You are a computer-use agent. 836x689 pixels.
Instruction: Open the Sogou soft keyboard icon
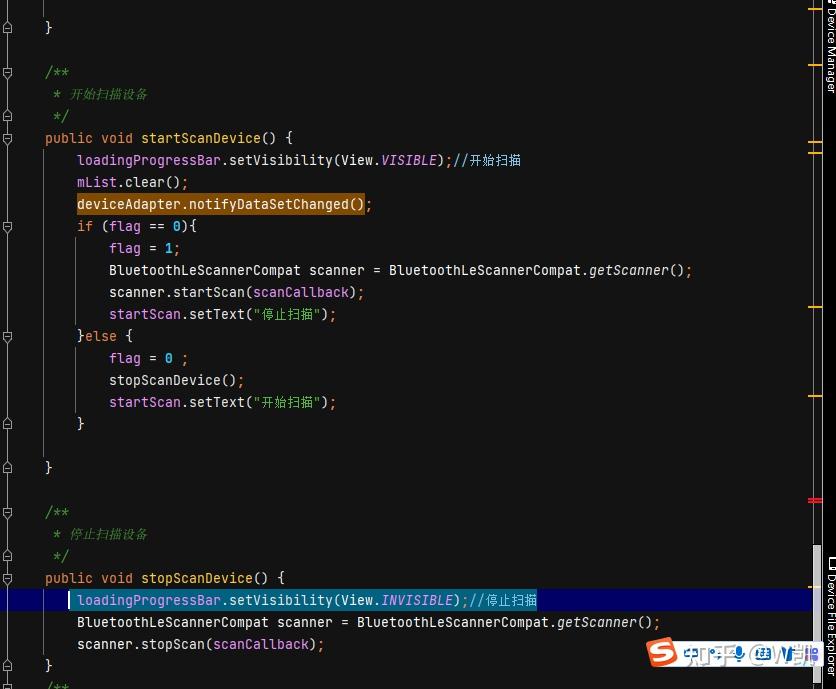[763, 654]
